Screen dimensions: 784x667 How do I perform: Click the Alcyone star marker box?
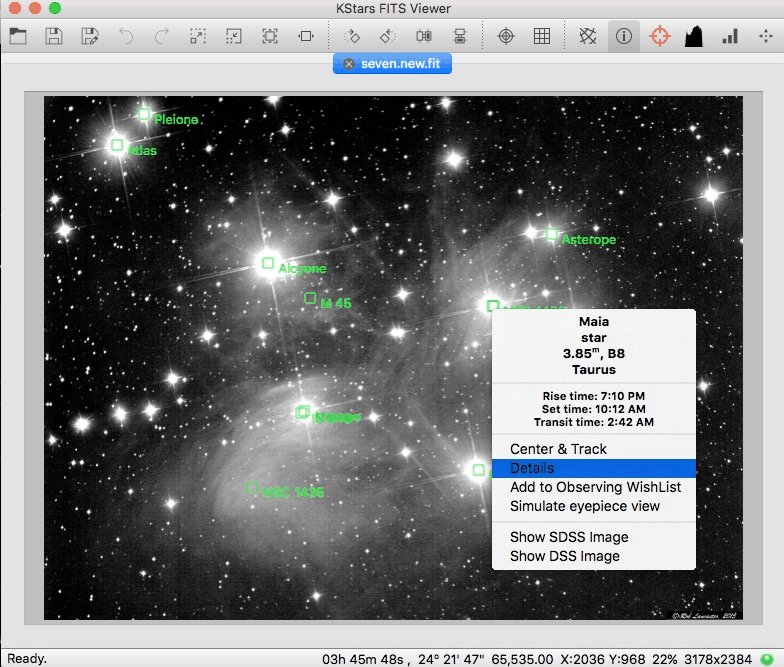pyautogui.click(x=268, y=263)
